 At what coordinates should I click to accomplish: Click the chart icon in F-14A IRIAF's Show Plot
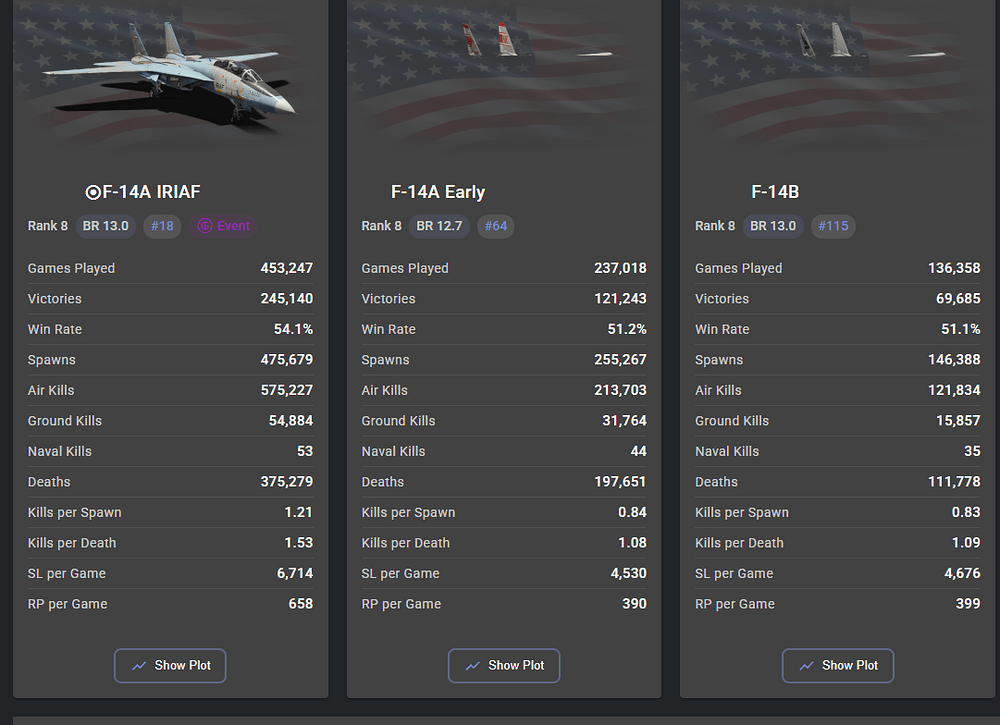(139, 666)
